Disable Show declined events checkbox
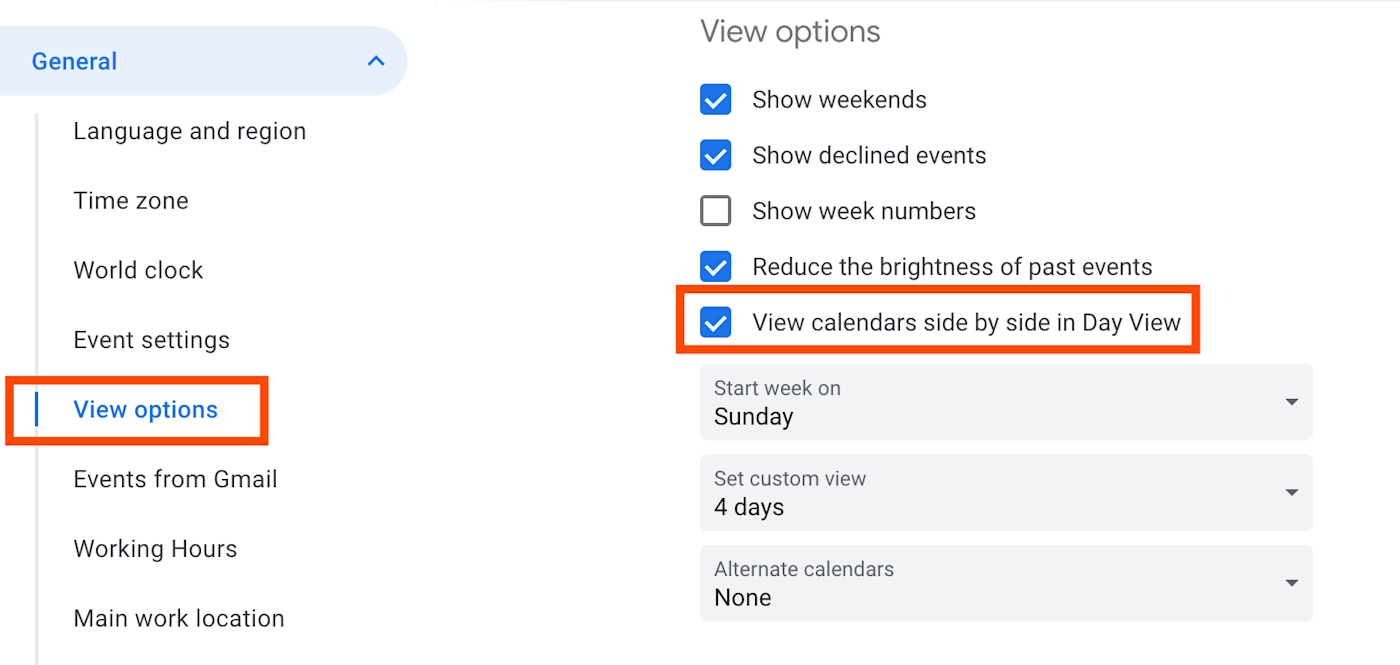Image resolution: width=1400 pixels, height=665 pixels. [716, 156]
